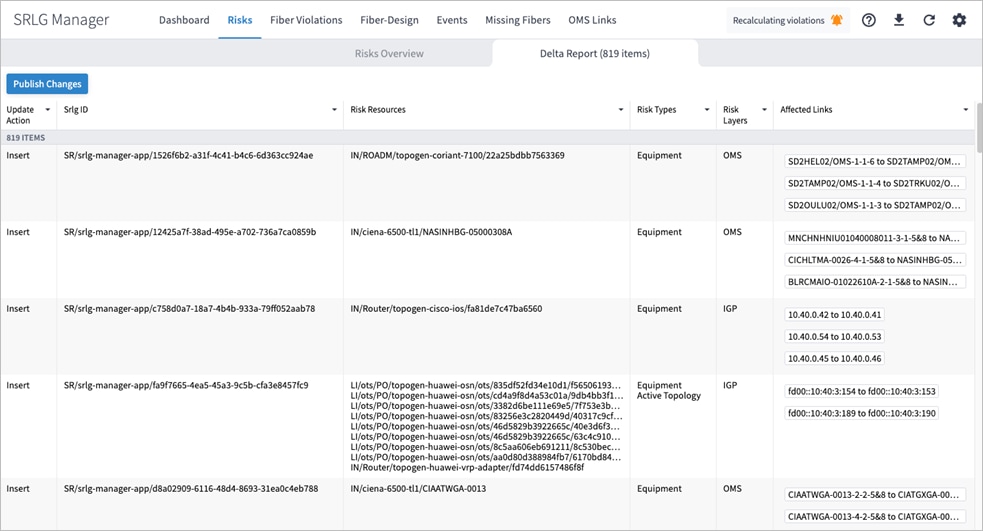
Task: Navigate to the OMS Links section
Action: [x=592, y=20]
